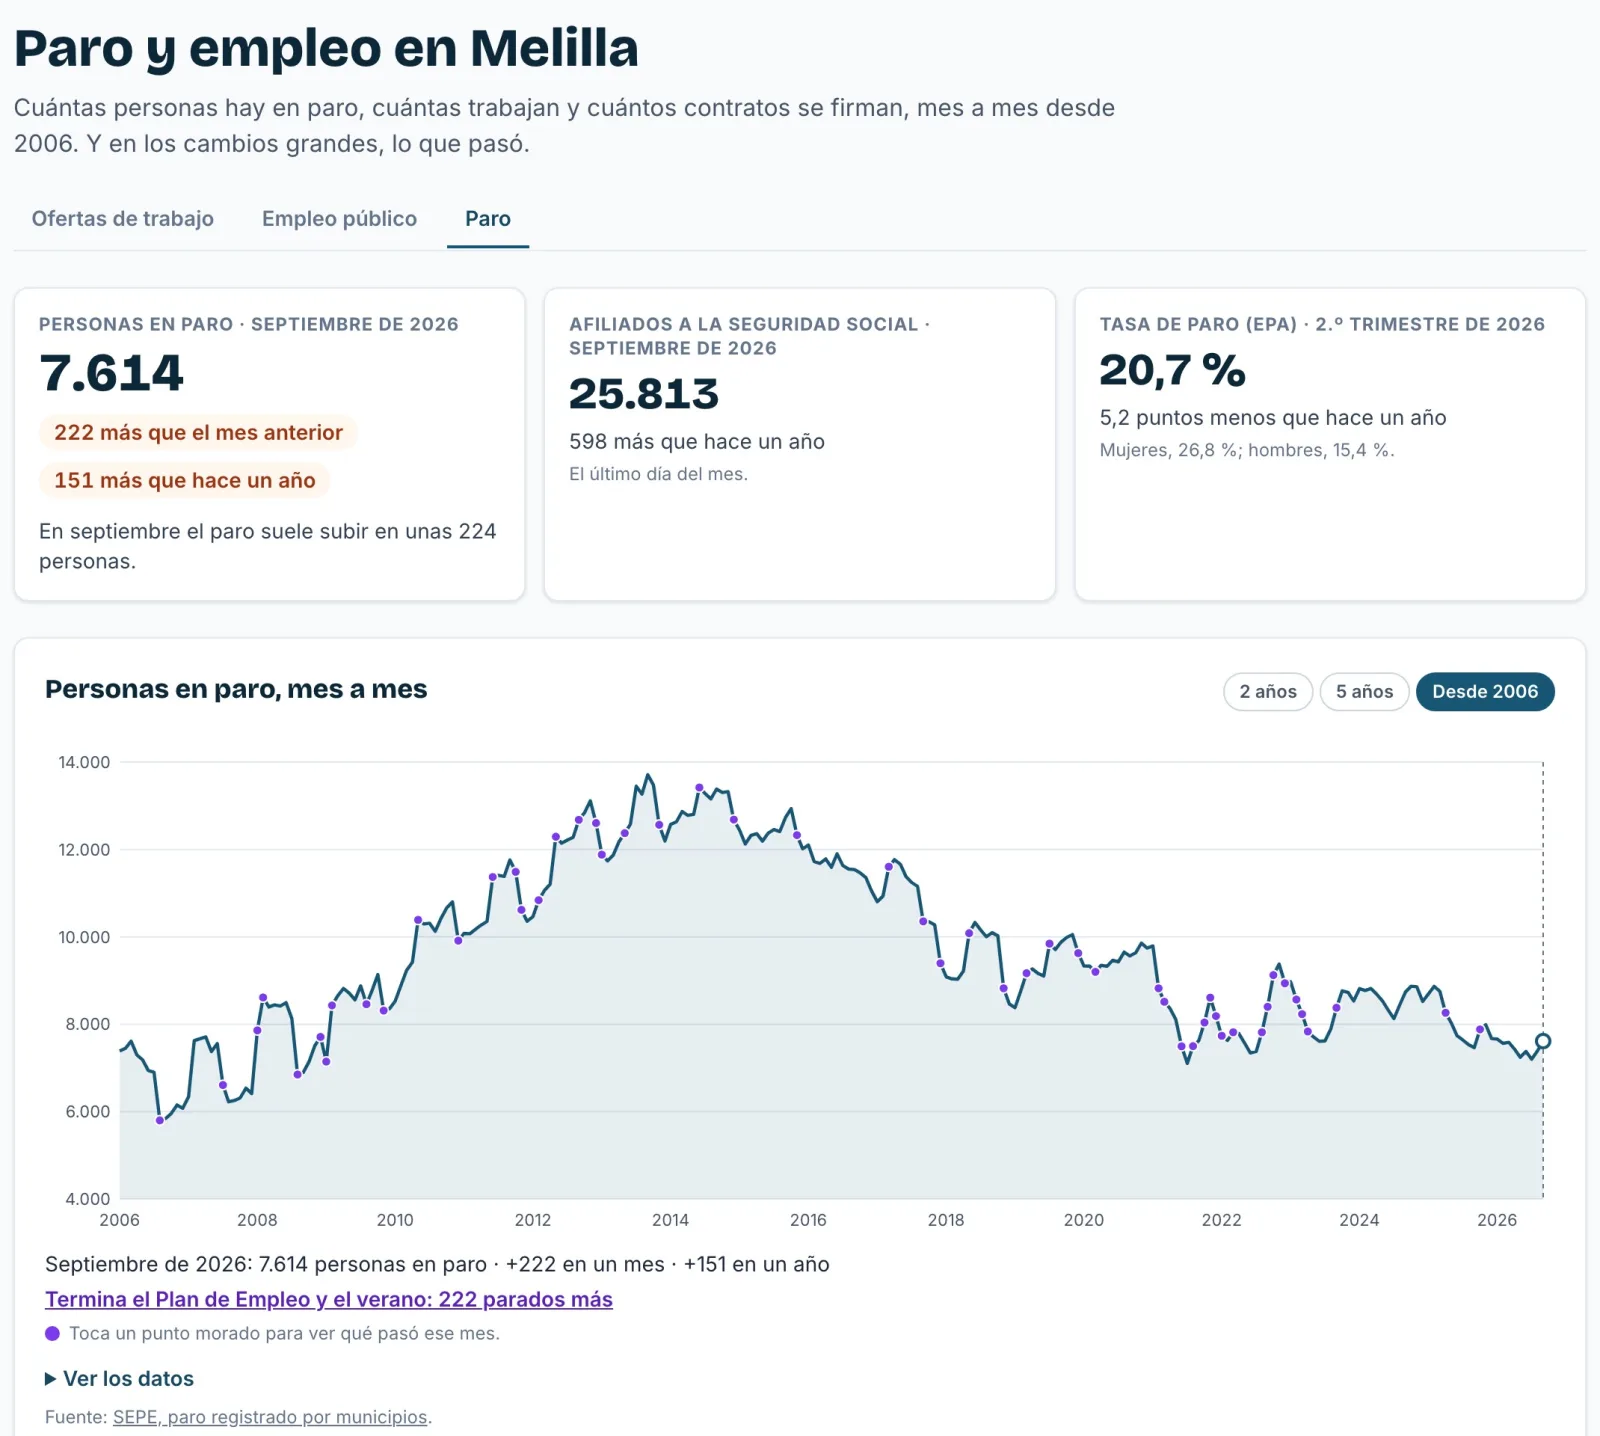Image resolution: width=1600 pixels, height=1436 pixels.
Task: Click the page title Paro y empleo en Melilla
Action: 326,48
